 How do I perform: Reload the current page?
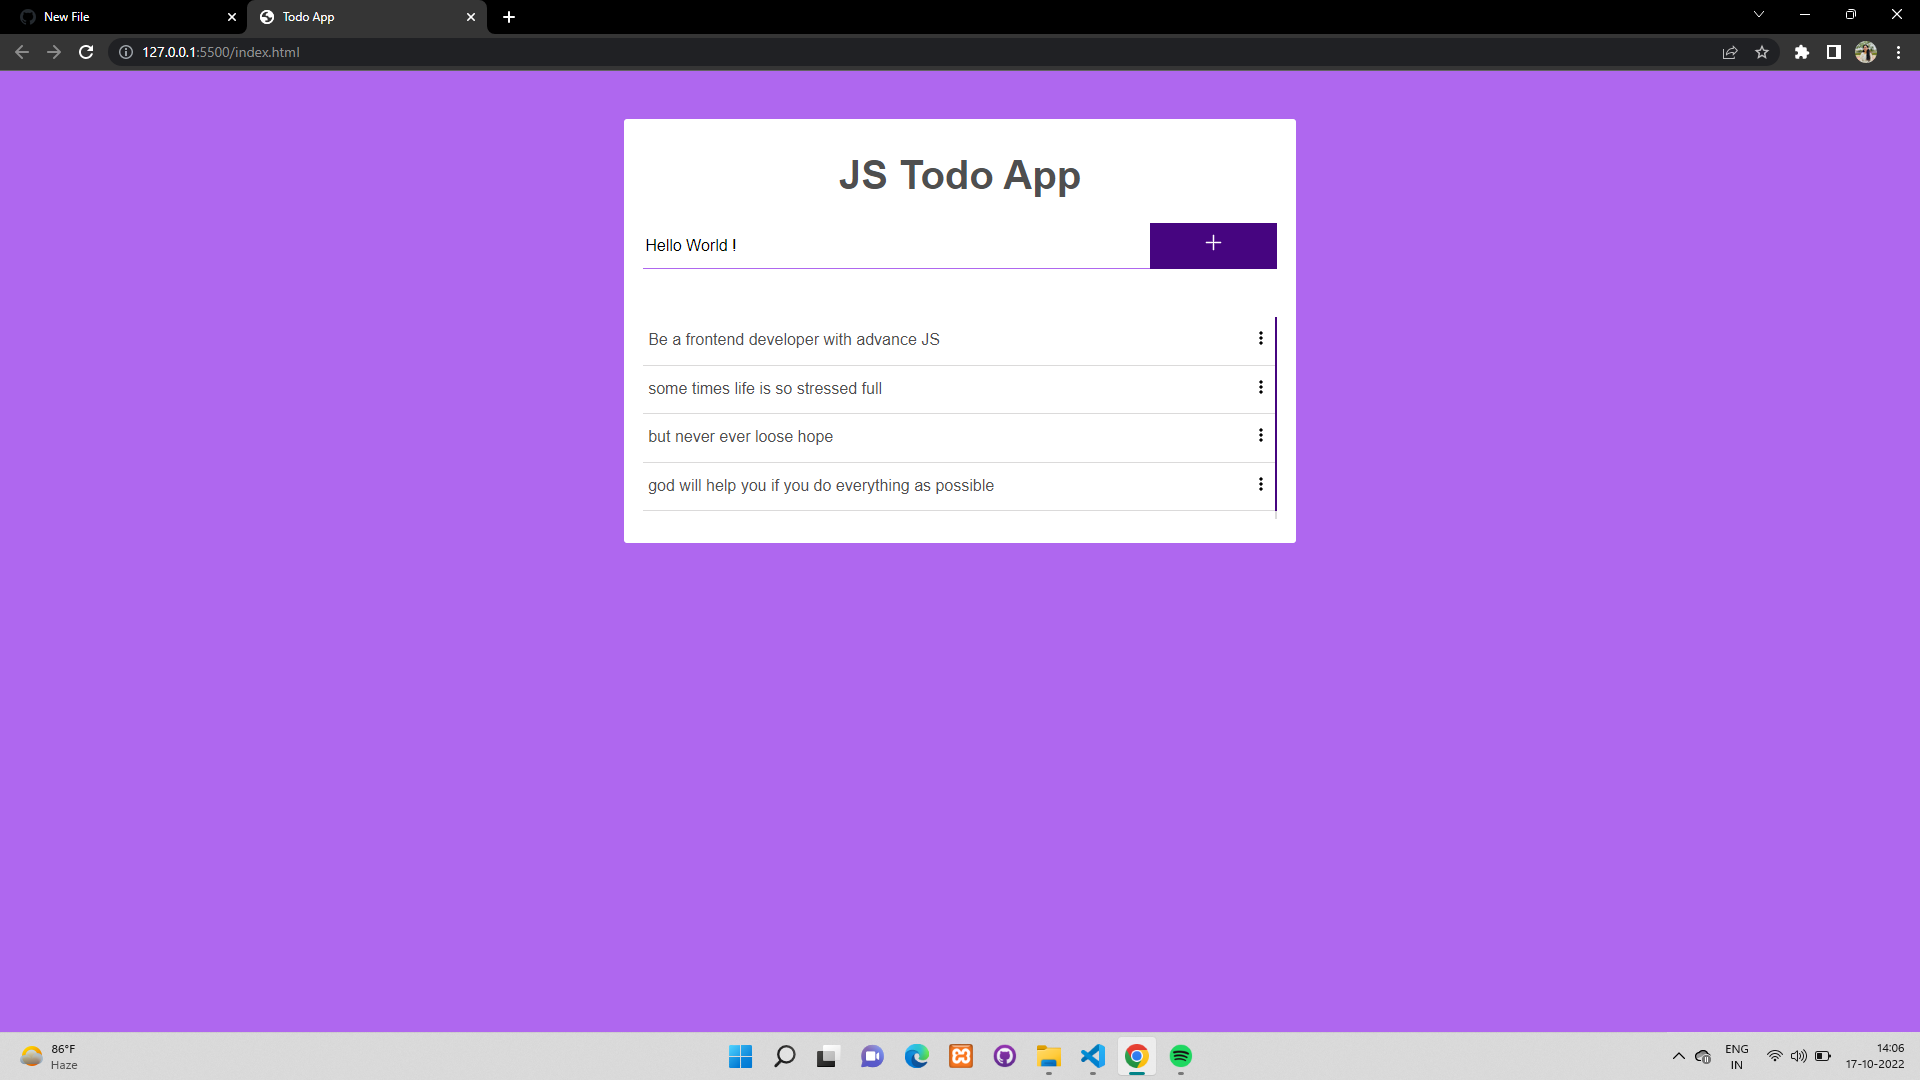(x=86, y=52)
